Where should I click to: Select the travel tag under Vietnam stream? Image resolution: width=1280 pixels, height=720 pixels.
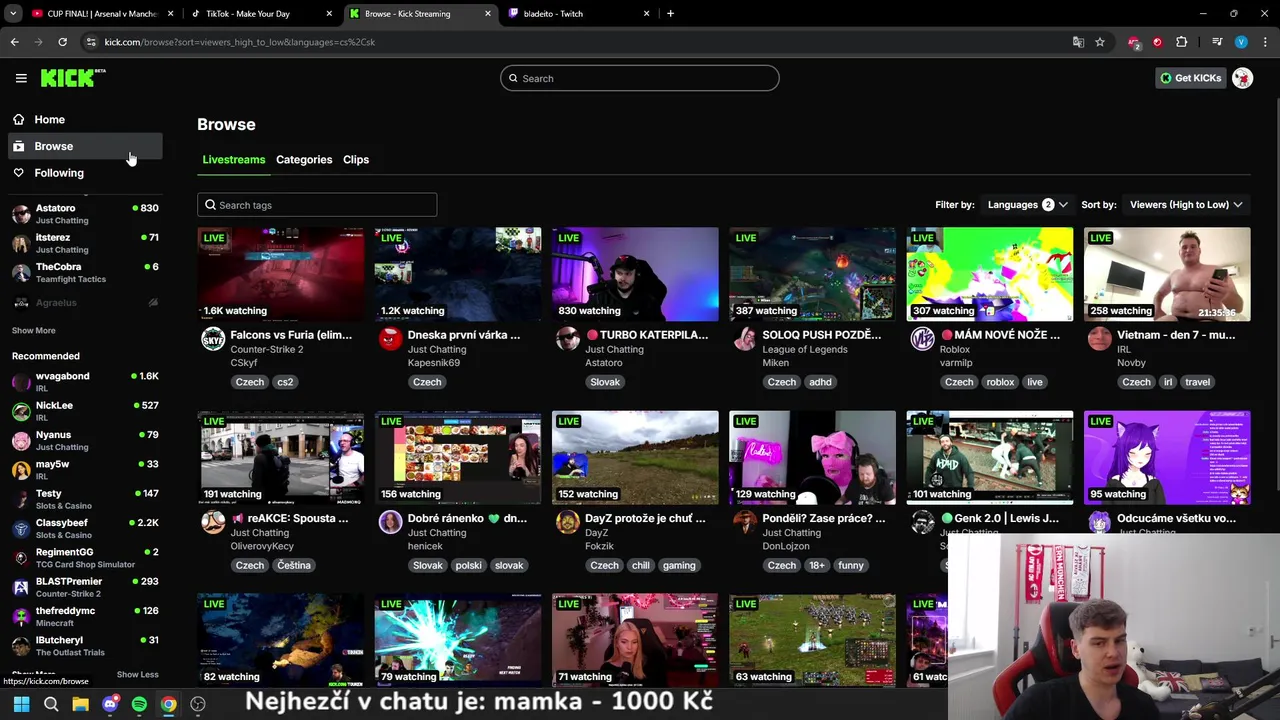pyautogui.click(x=1197, y=382)
